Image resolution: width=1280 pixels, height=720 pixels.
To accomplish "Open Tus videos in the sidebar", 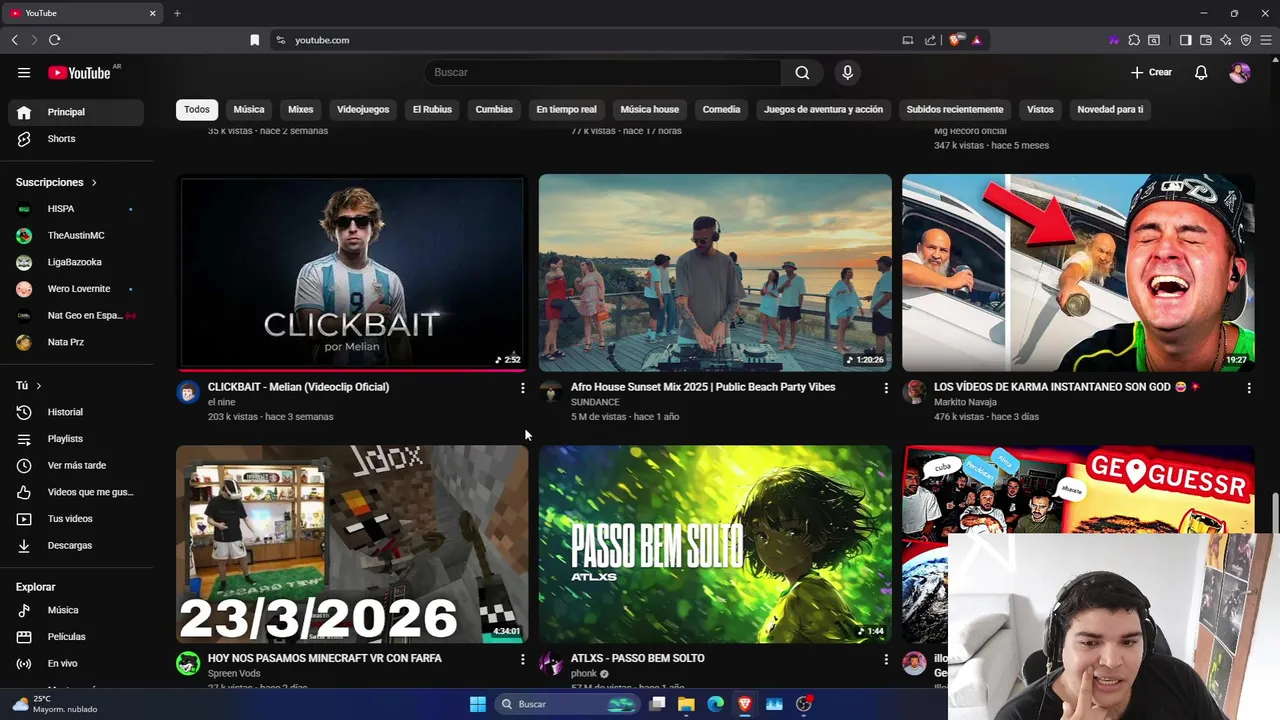I will coord(76,519).
